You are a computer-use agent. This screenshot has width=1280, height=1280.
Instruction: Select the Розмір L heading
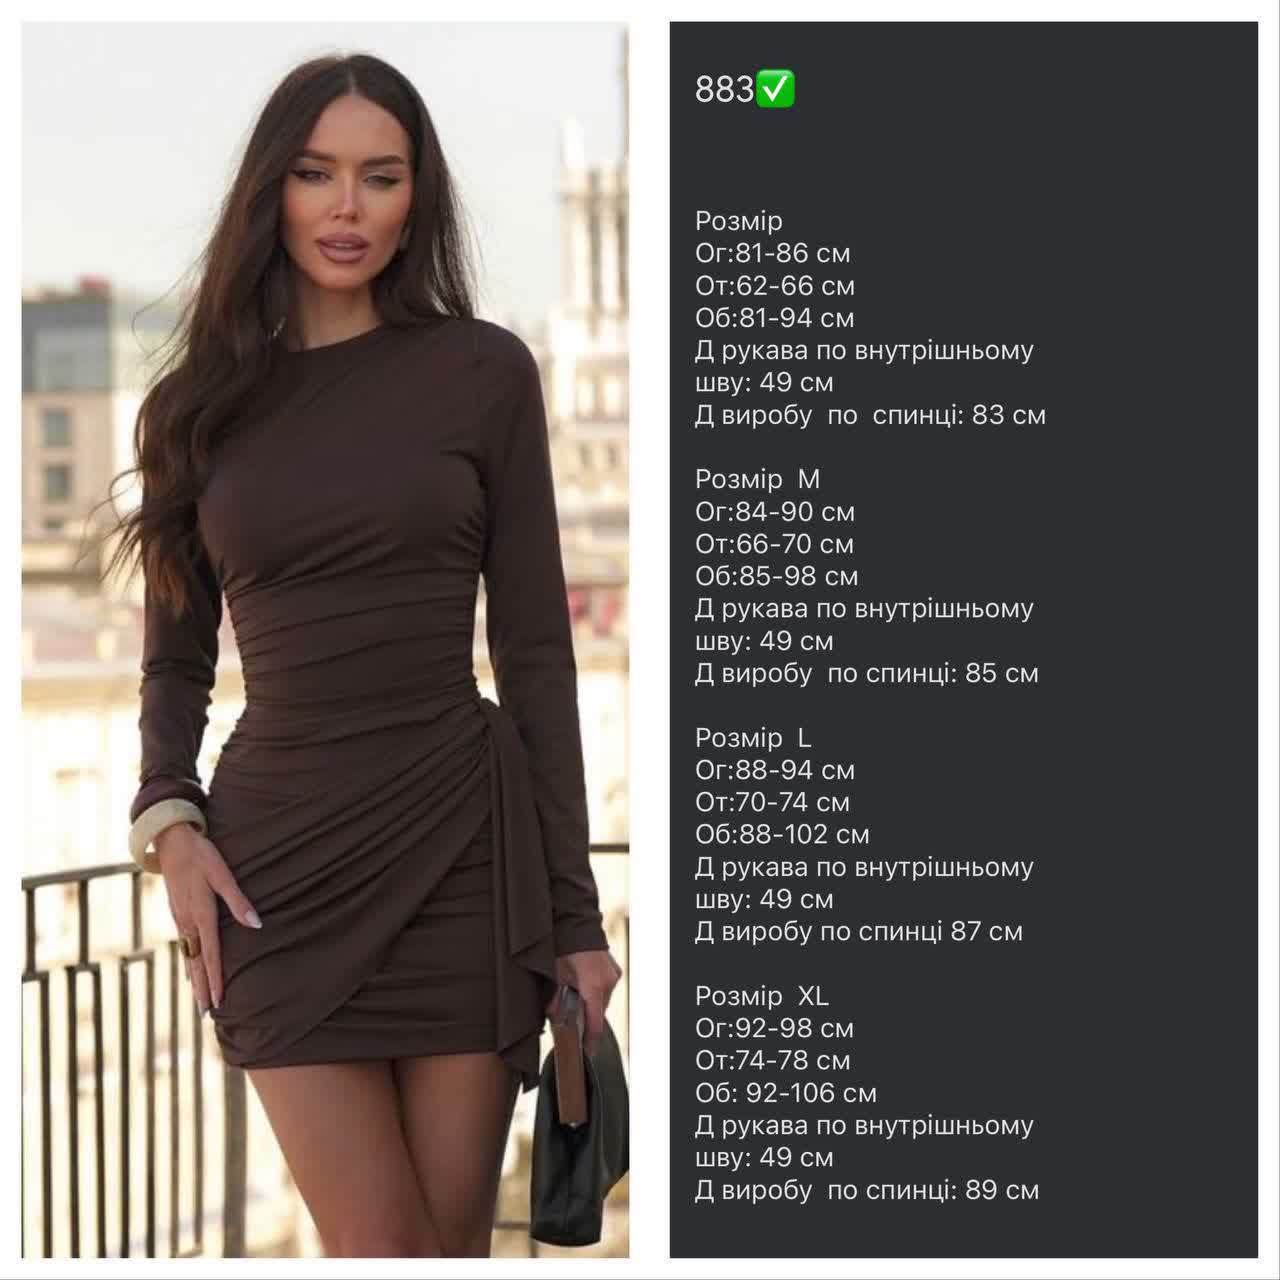point(753,738)
